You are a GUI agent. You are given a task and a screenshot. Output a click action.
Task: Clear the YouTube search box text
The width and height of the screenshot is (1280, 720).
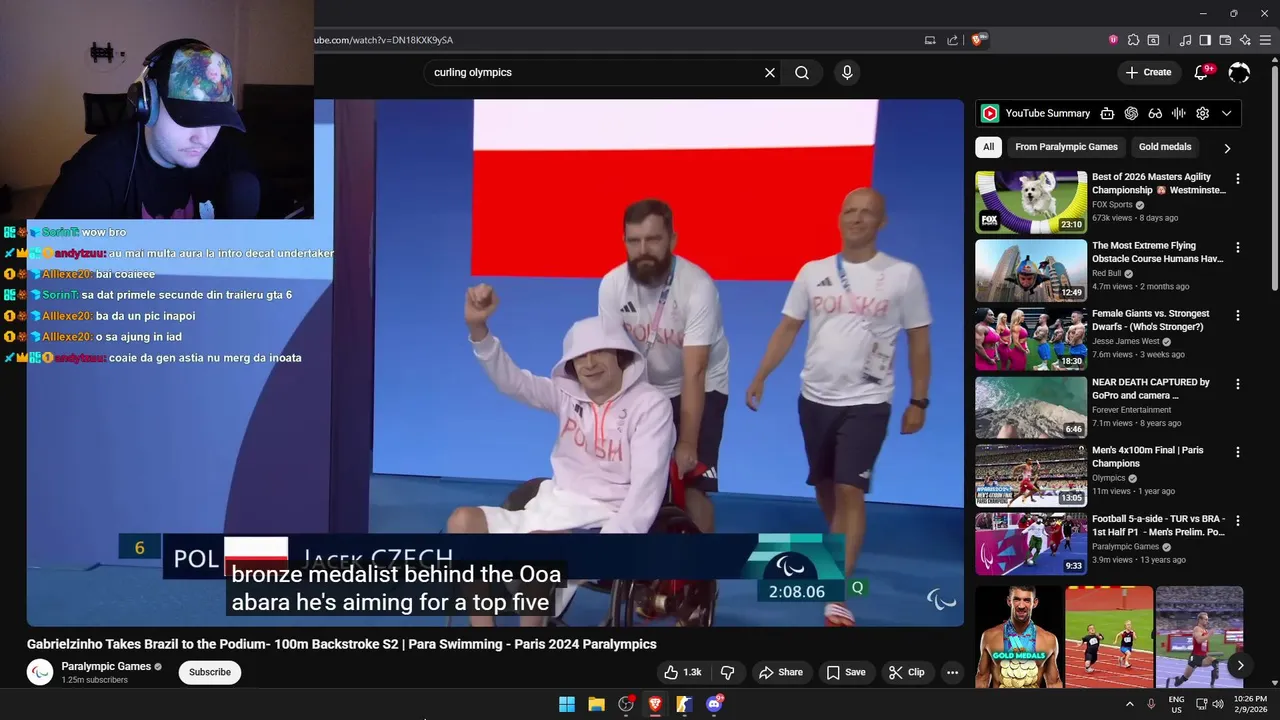click(x=770, y=72)
